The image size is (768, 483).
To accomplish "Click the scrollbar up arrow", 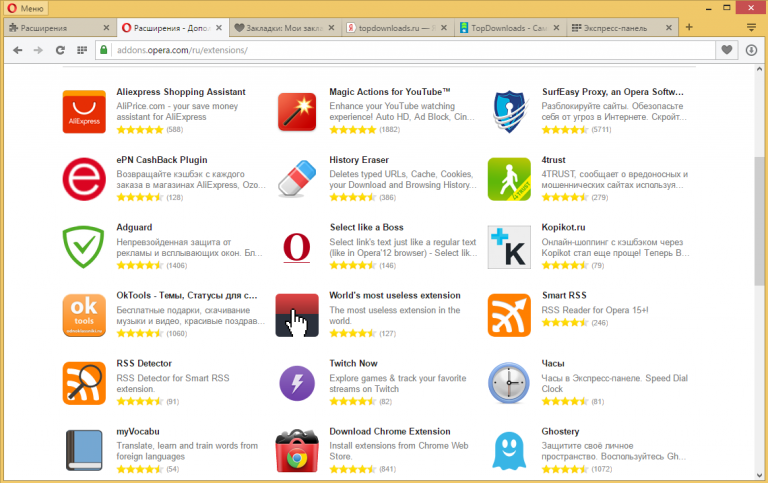I will coord(759,70).
